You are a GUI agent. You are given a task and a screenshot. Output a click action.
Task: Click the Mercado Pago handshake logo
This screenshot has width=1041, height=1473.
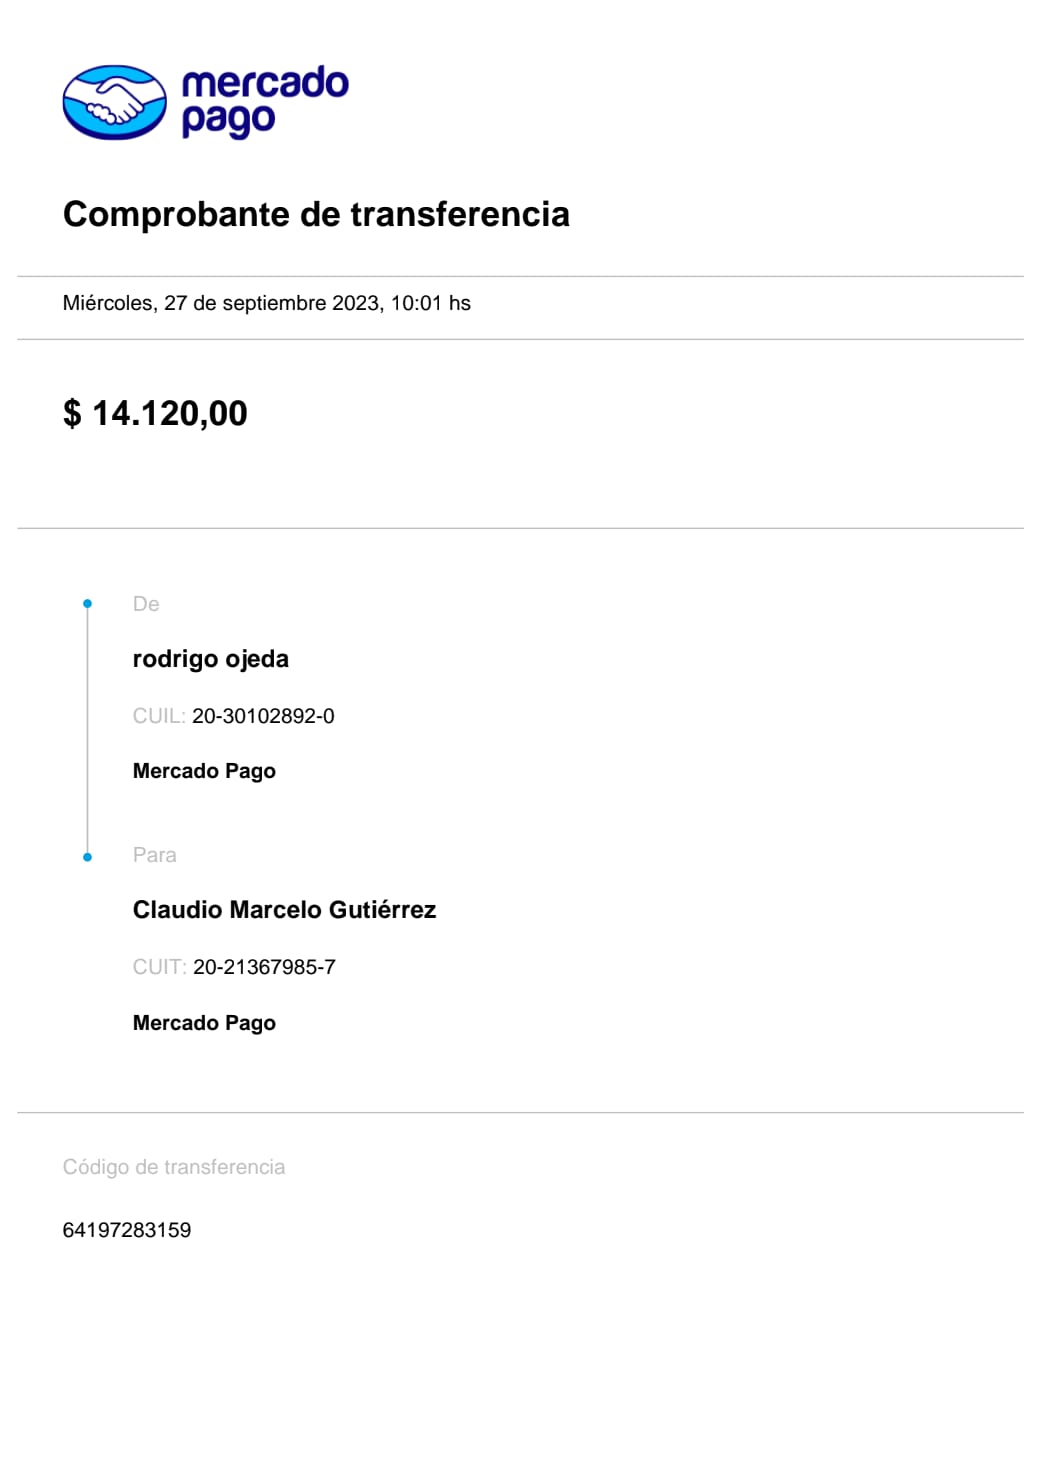114,102
